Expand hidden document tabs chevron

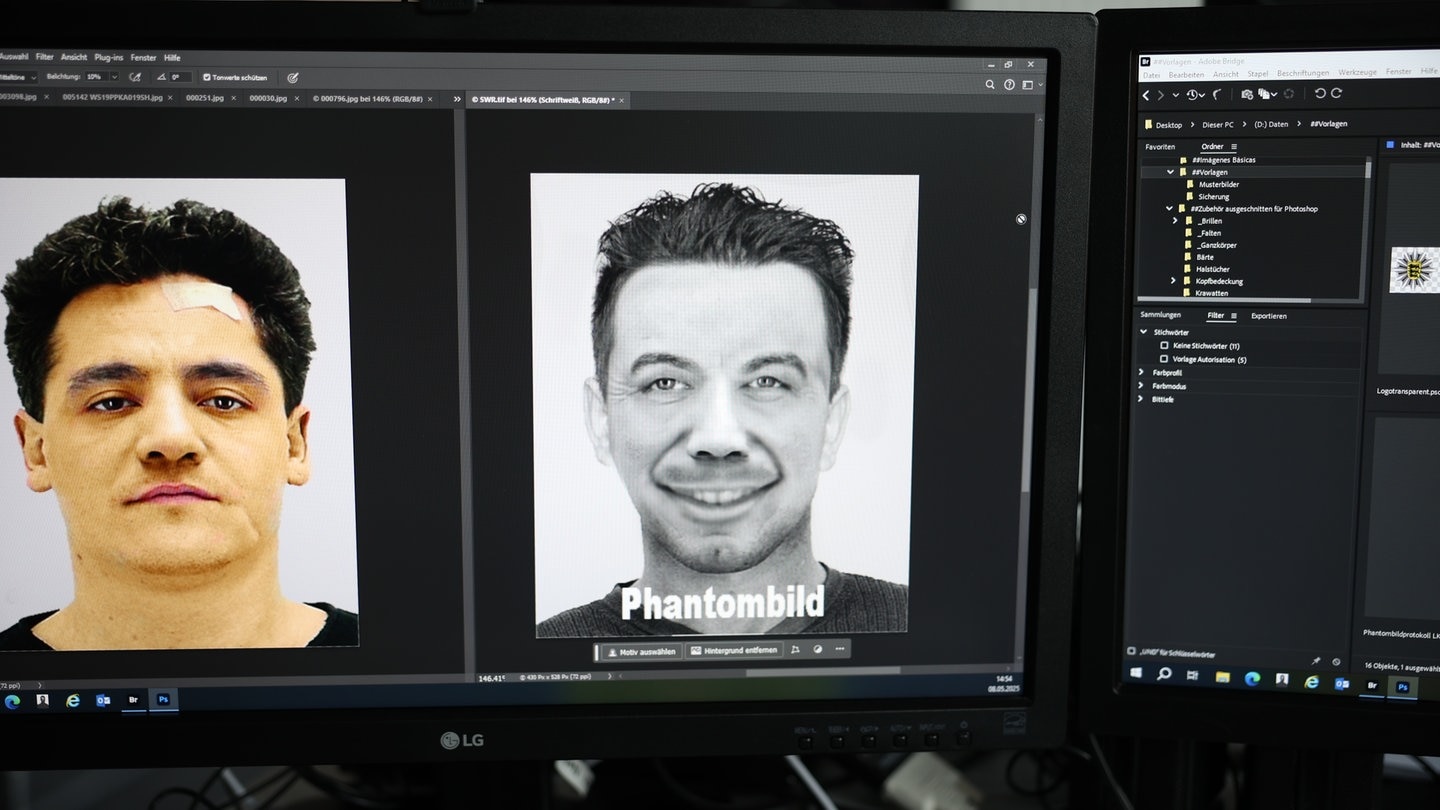point(459,99)
